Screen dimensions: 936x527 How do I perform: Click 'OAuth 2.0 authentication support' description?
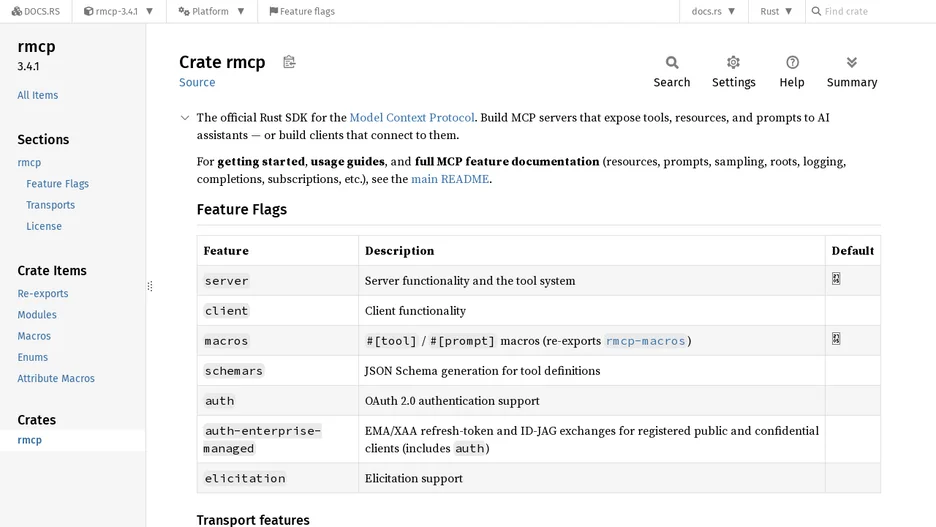[x=452, y=401]
